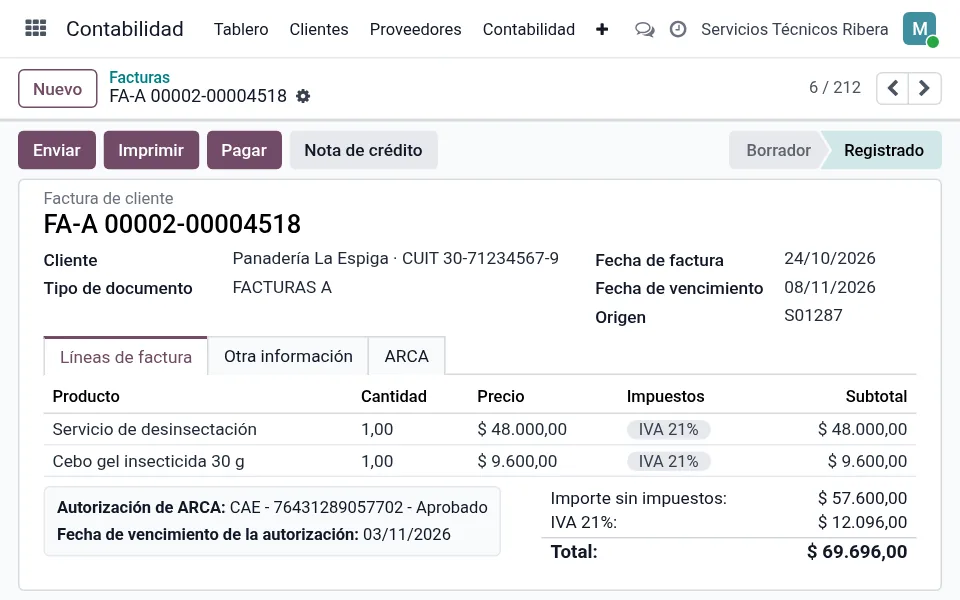
Task: Open the ARCA tab
Action: pos(407,356)
